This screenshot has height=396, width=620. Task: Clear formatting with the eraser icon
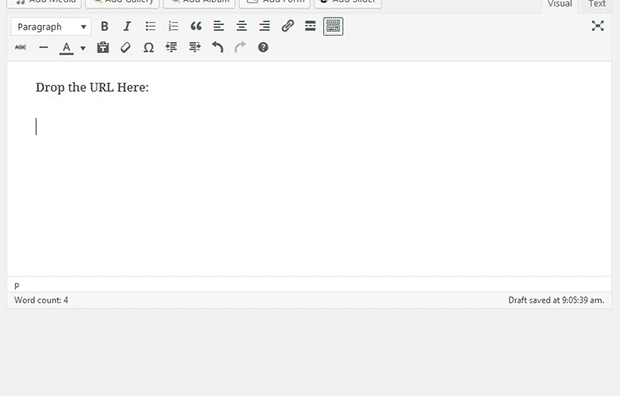click(126, 47)
